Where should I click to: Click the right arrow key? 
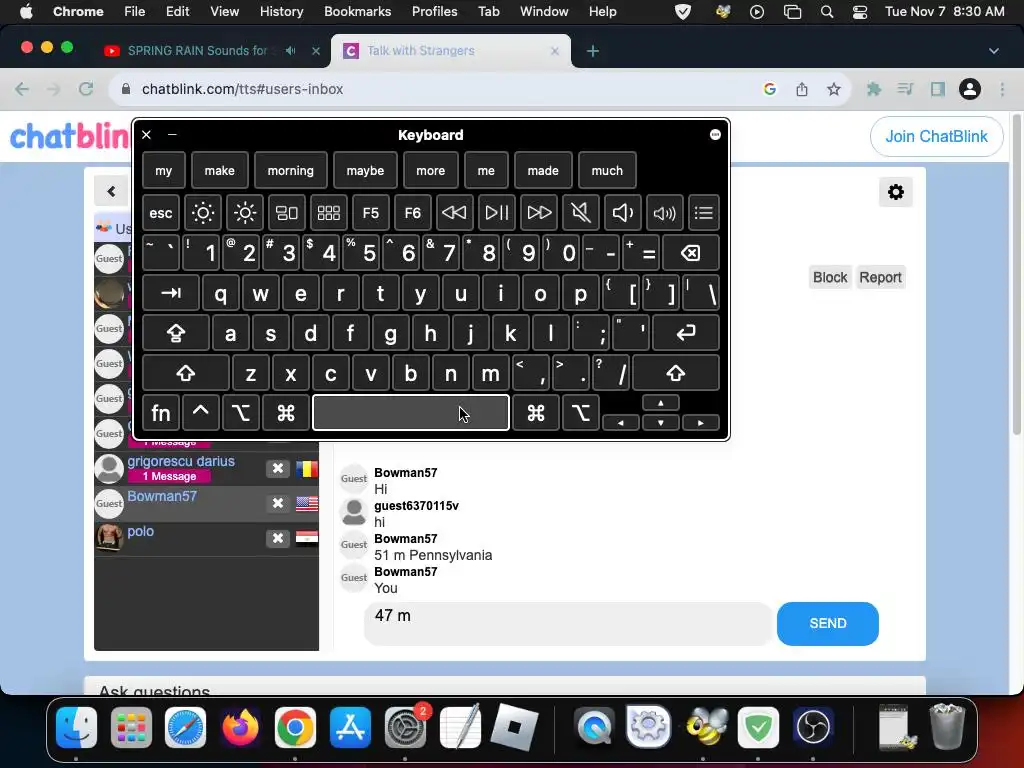(x=701, y=423)
